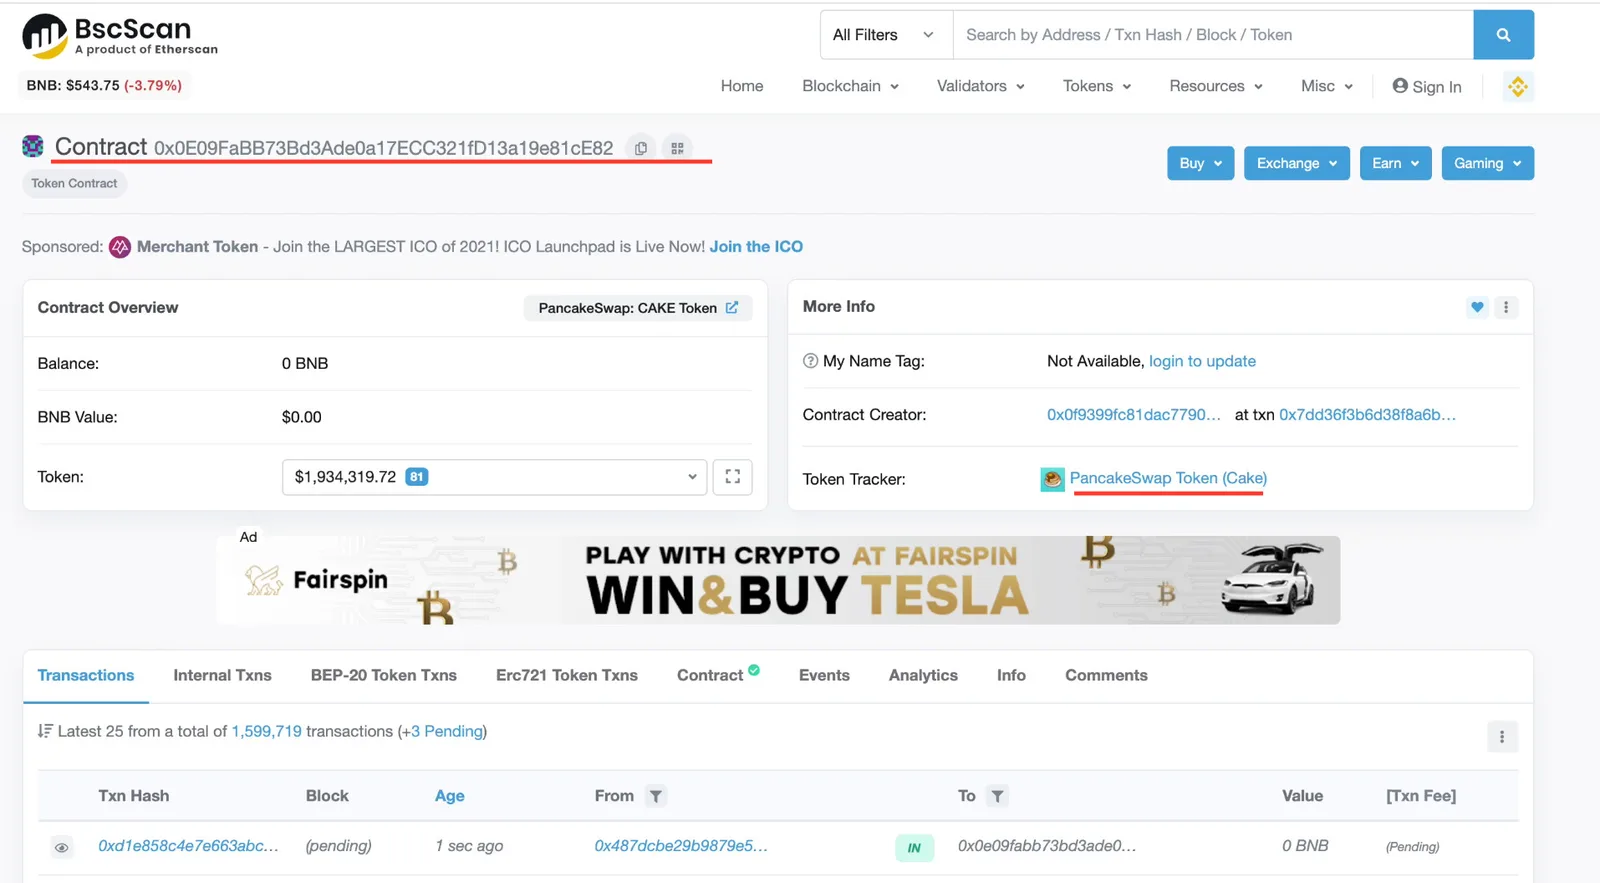Open external link icon on CAKE Token tag
Viewport: 1600px width, 883px height.
(732, 308)
